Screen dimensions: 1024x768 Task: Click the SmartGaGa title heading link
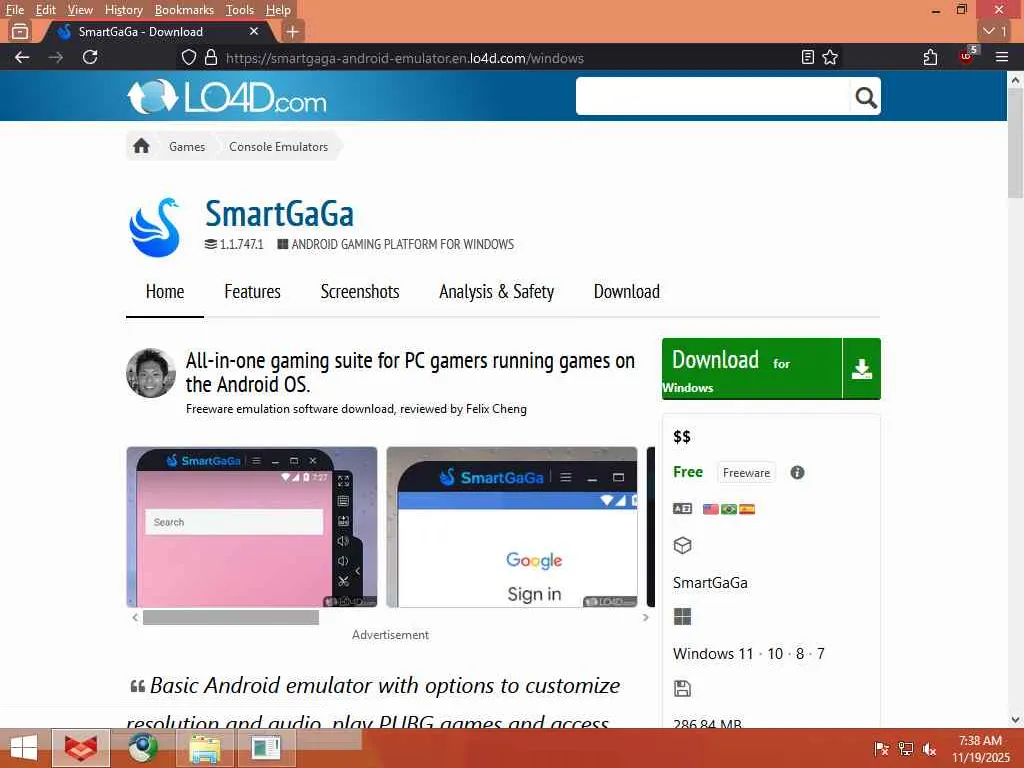280,214
